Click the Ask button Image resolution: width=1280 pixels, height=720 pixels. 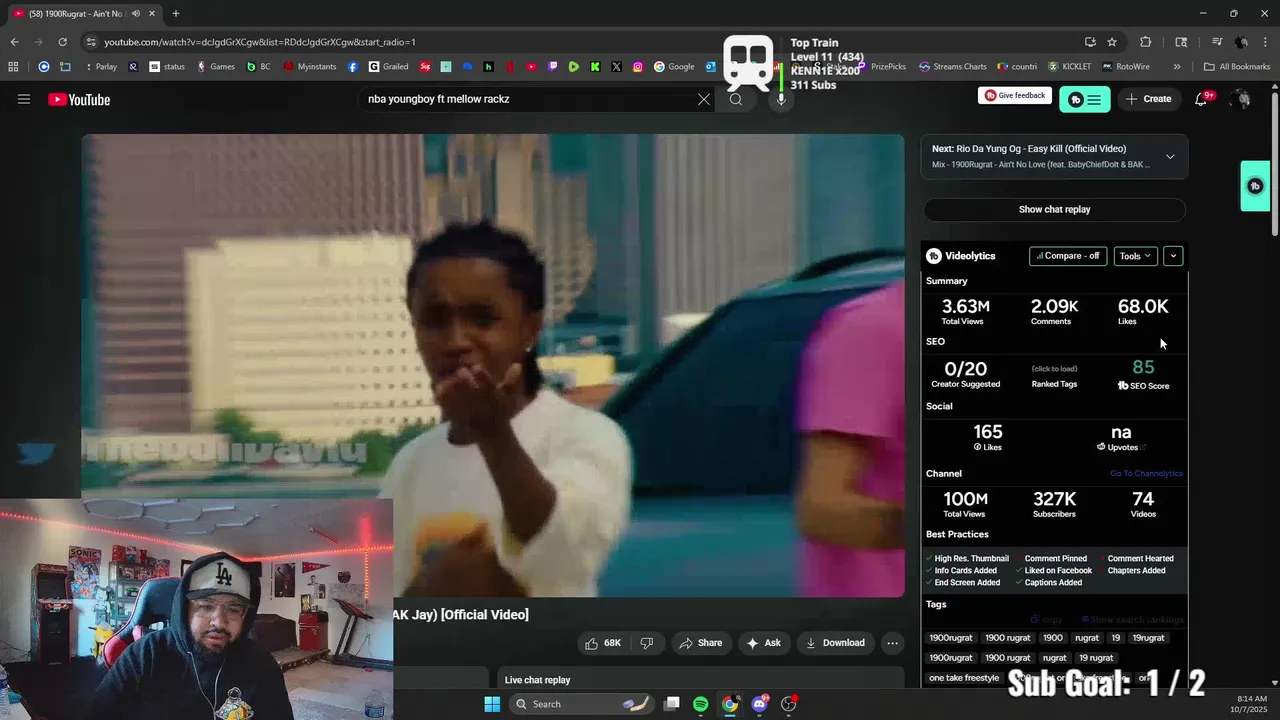click(763, 643)
